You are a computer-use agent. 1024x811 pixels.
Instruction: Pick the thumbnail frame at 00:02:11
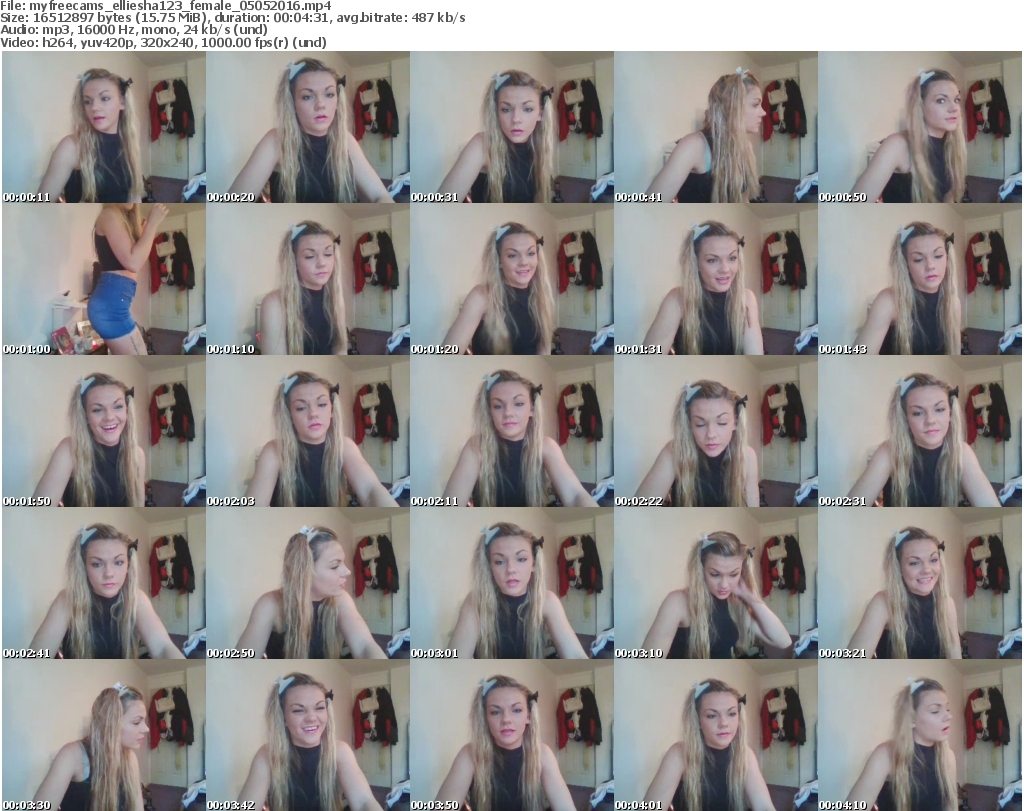tap(512, 432)
